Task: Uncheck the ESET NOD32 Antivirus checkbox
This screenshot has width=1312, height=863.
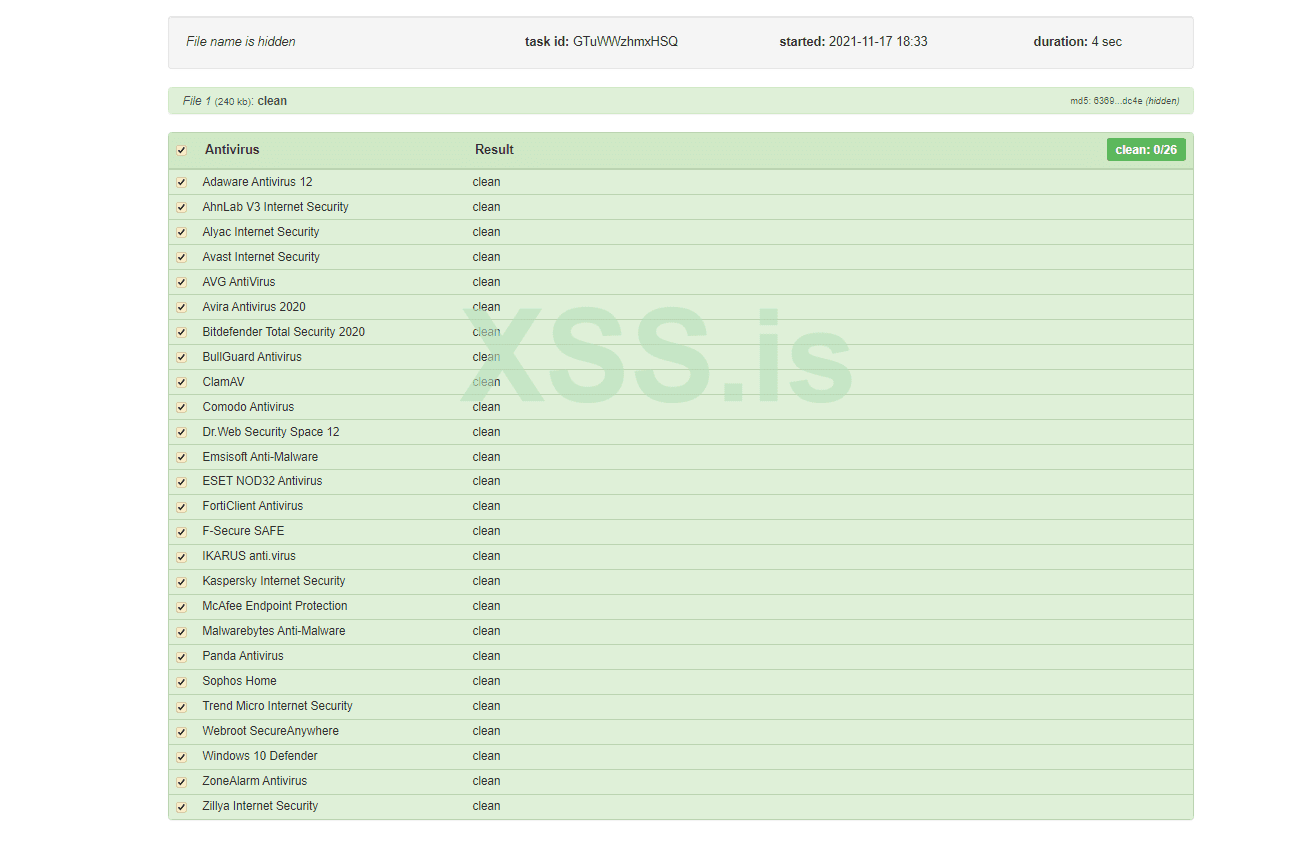Action: pyautogui.click(x=181, y=482)
